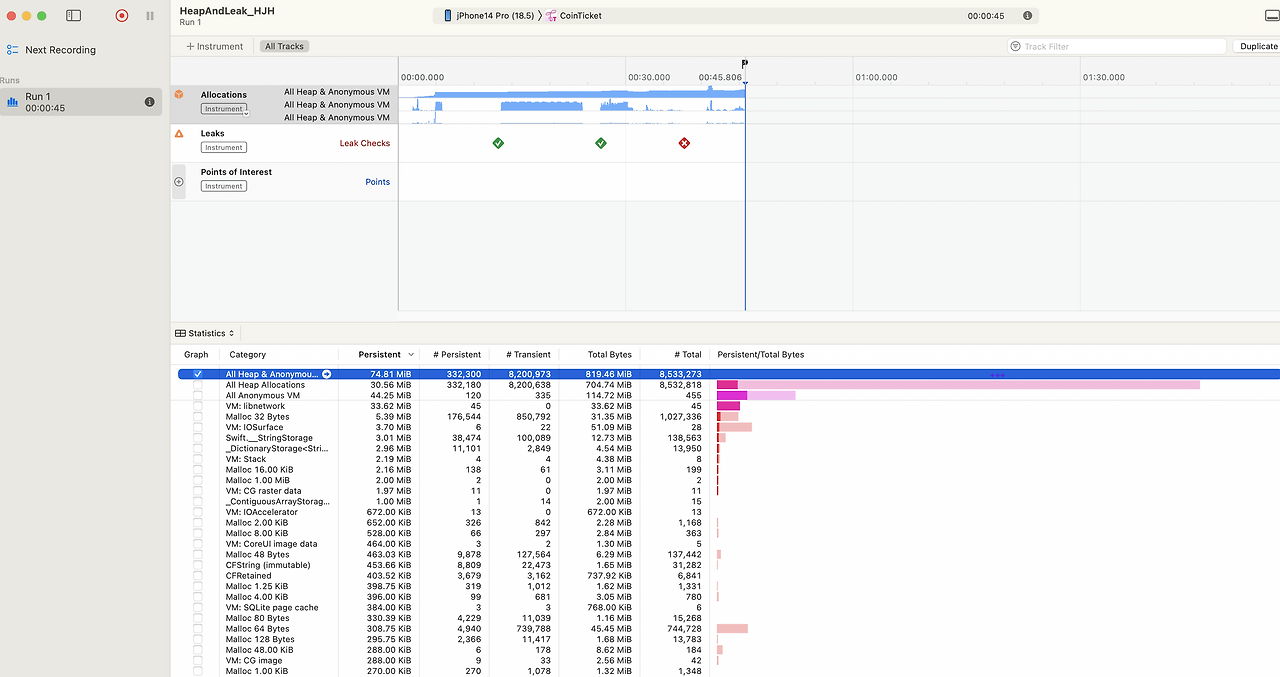Click the playhead marker at 00:45.806
Image resolution: width=1280 pixels, height=677 pixels.
pos(744,64)
